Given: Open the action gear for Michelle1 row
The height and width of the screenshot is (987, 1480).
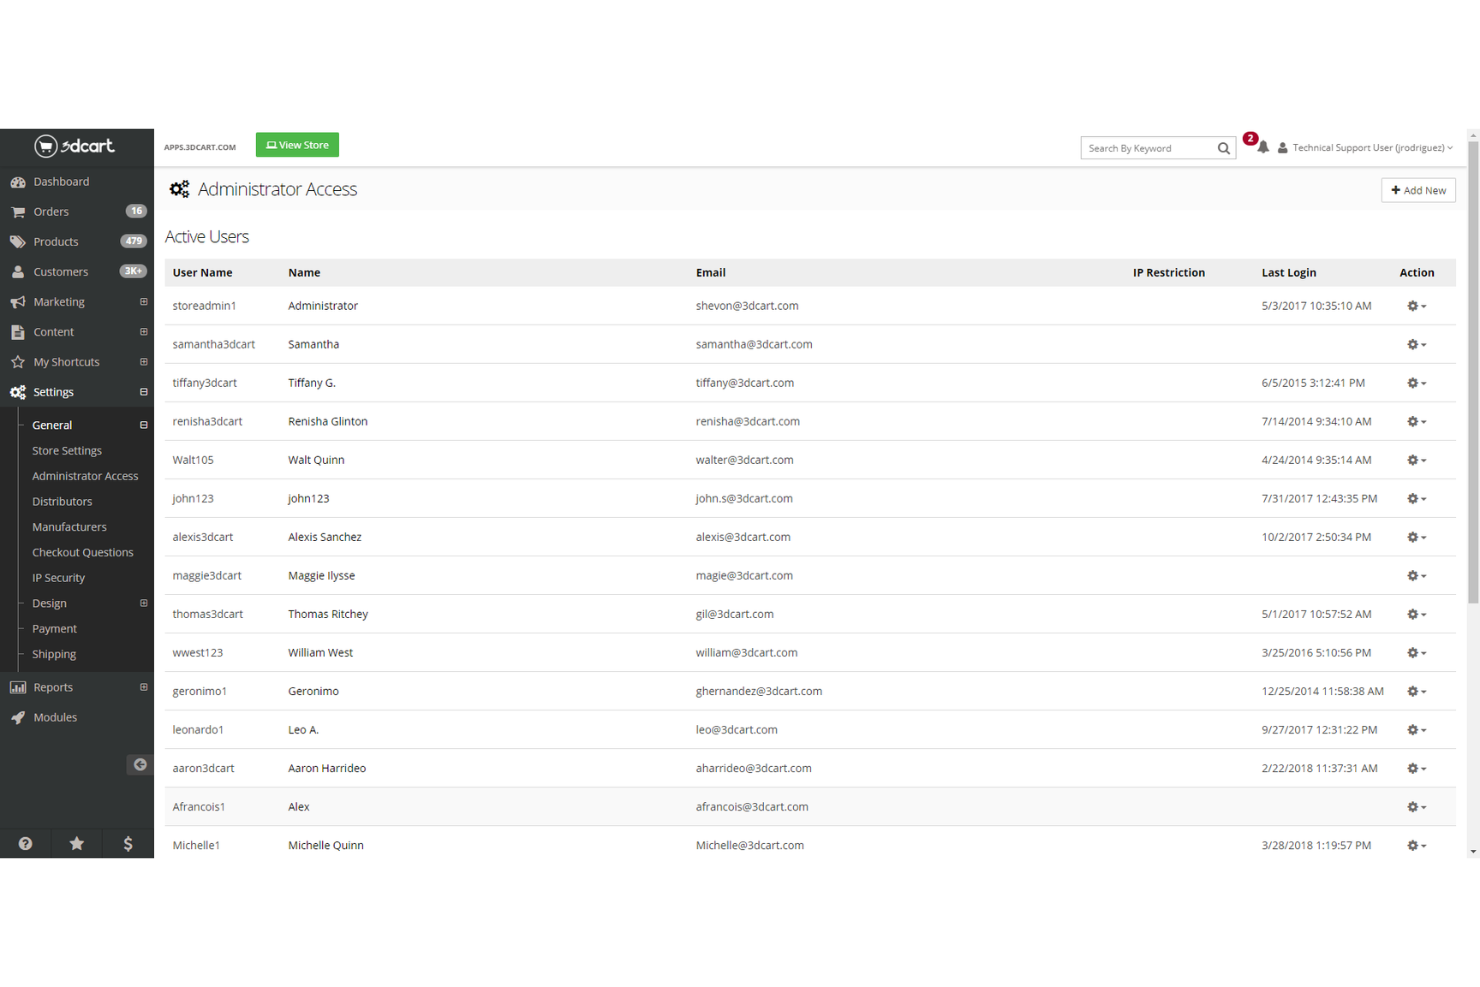Looking at the screenshot, I should pos(1416,845).
